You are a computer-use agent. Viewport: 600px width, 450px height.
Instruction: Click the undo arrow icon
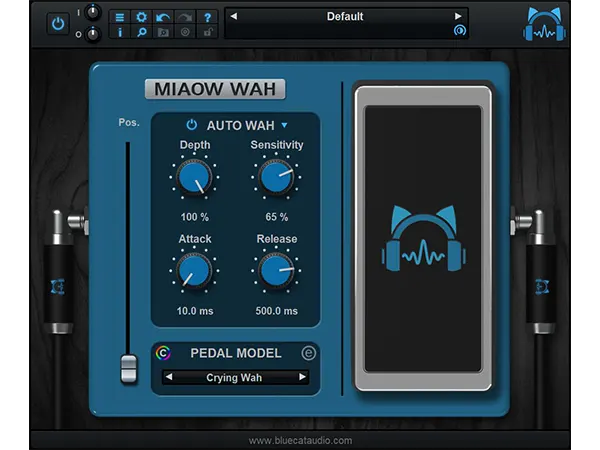[163, 16]
